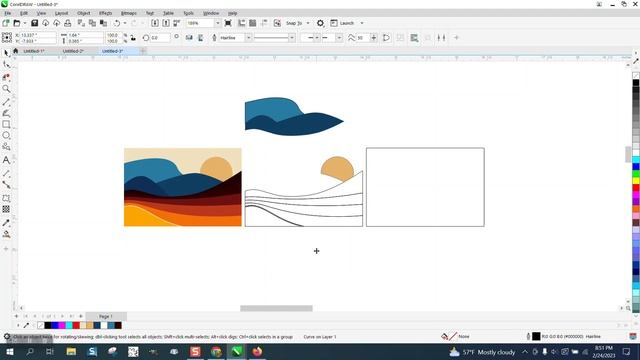Click the Welcome screen home tab icon
Screen dimensions: 640x360
[16, 51]
